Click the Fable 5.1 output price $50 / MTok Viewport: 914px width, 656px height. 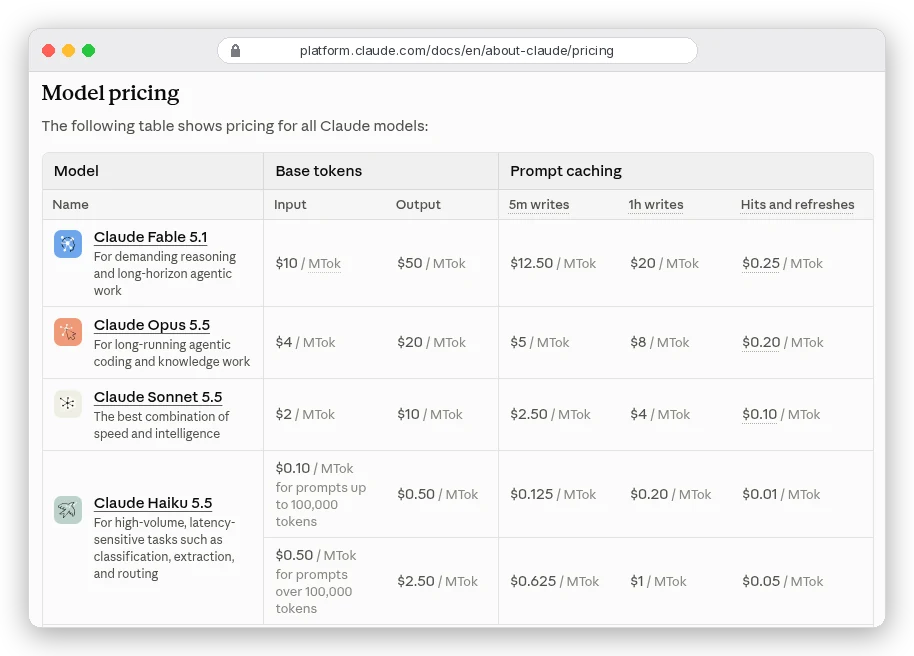[431, 264]
